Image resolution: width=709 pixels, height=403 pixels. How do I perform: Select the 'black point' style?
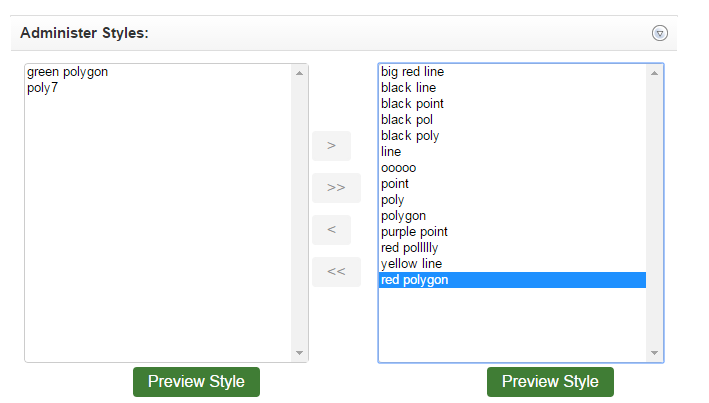tap(412, 104)
